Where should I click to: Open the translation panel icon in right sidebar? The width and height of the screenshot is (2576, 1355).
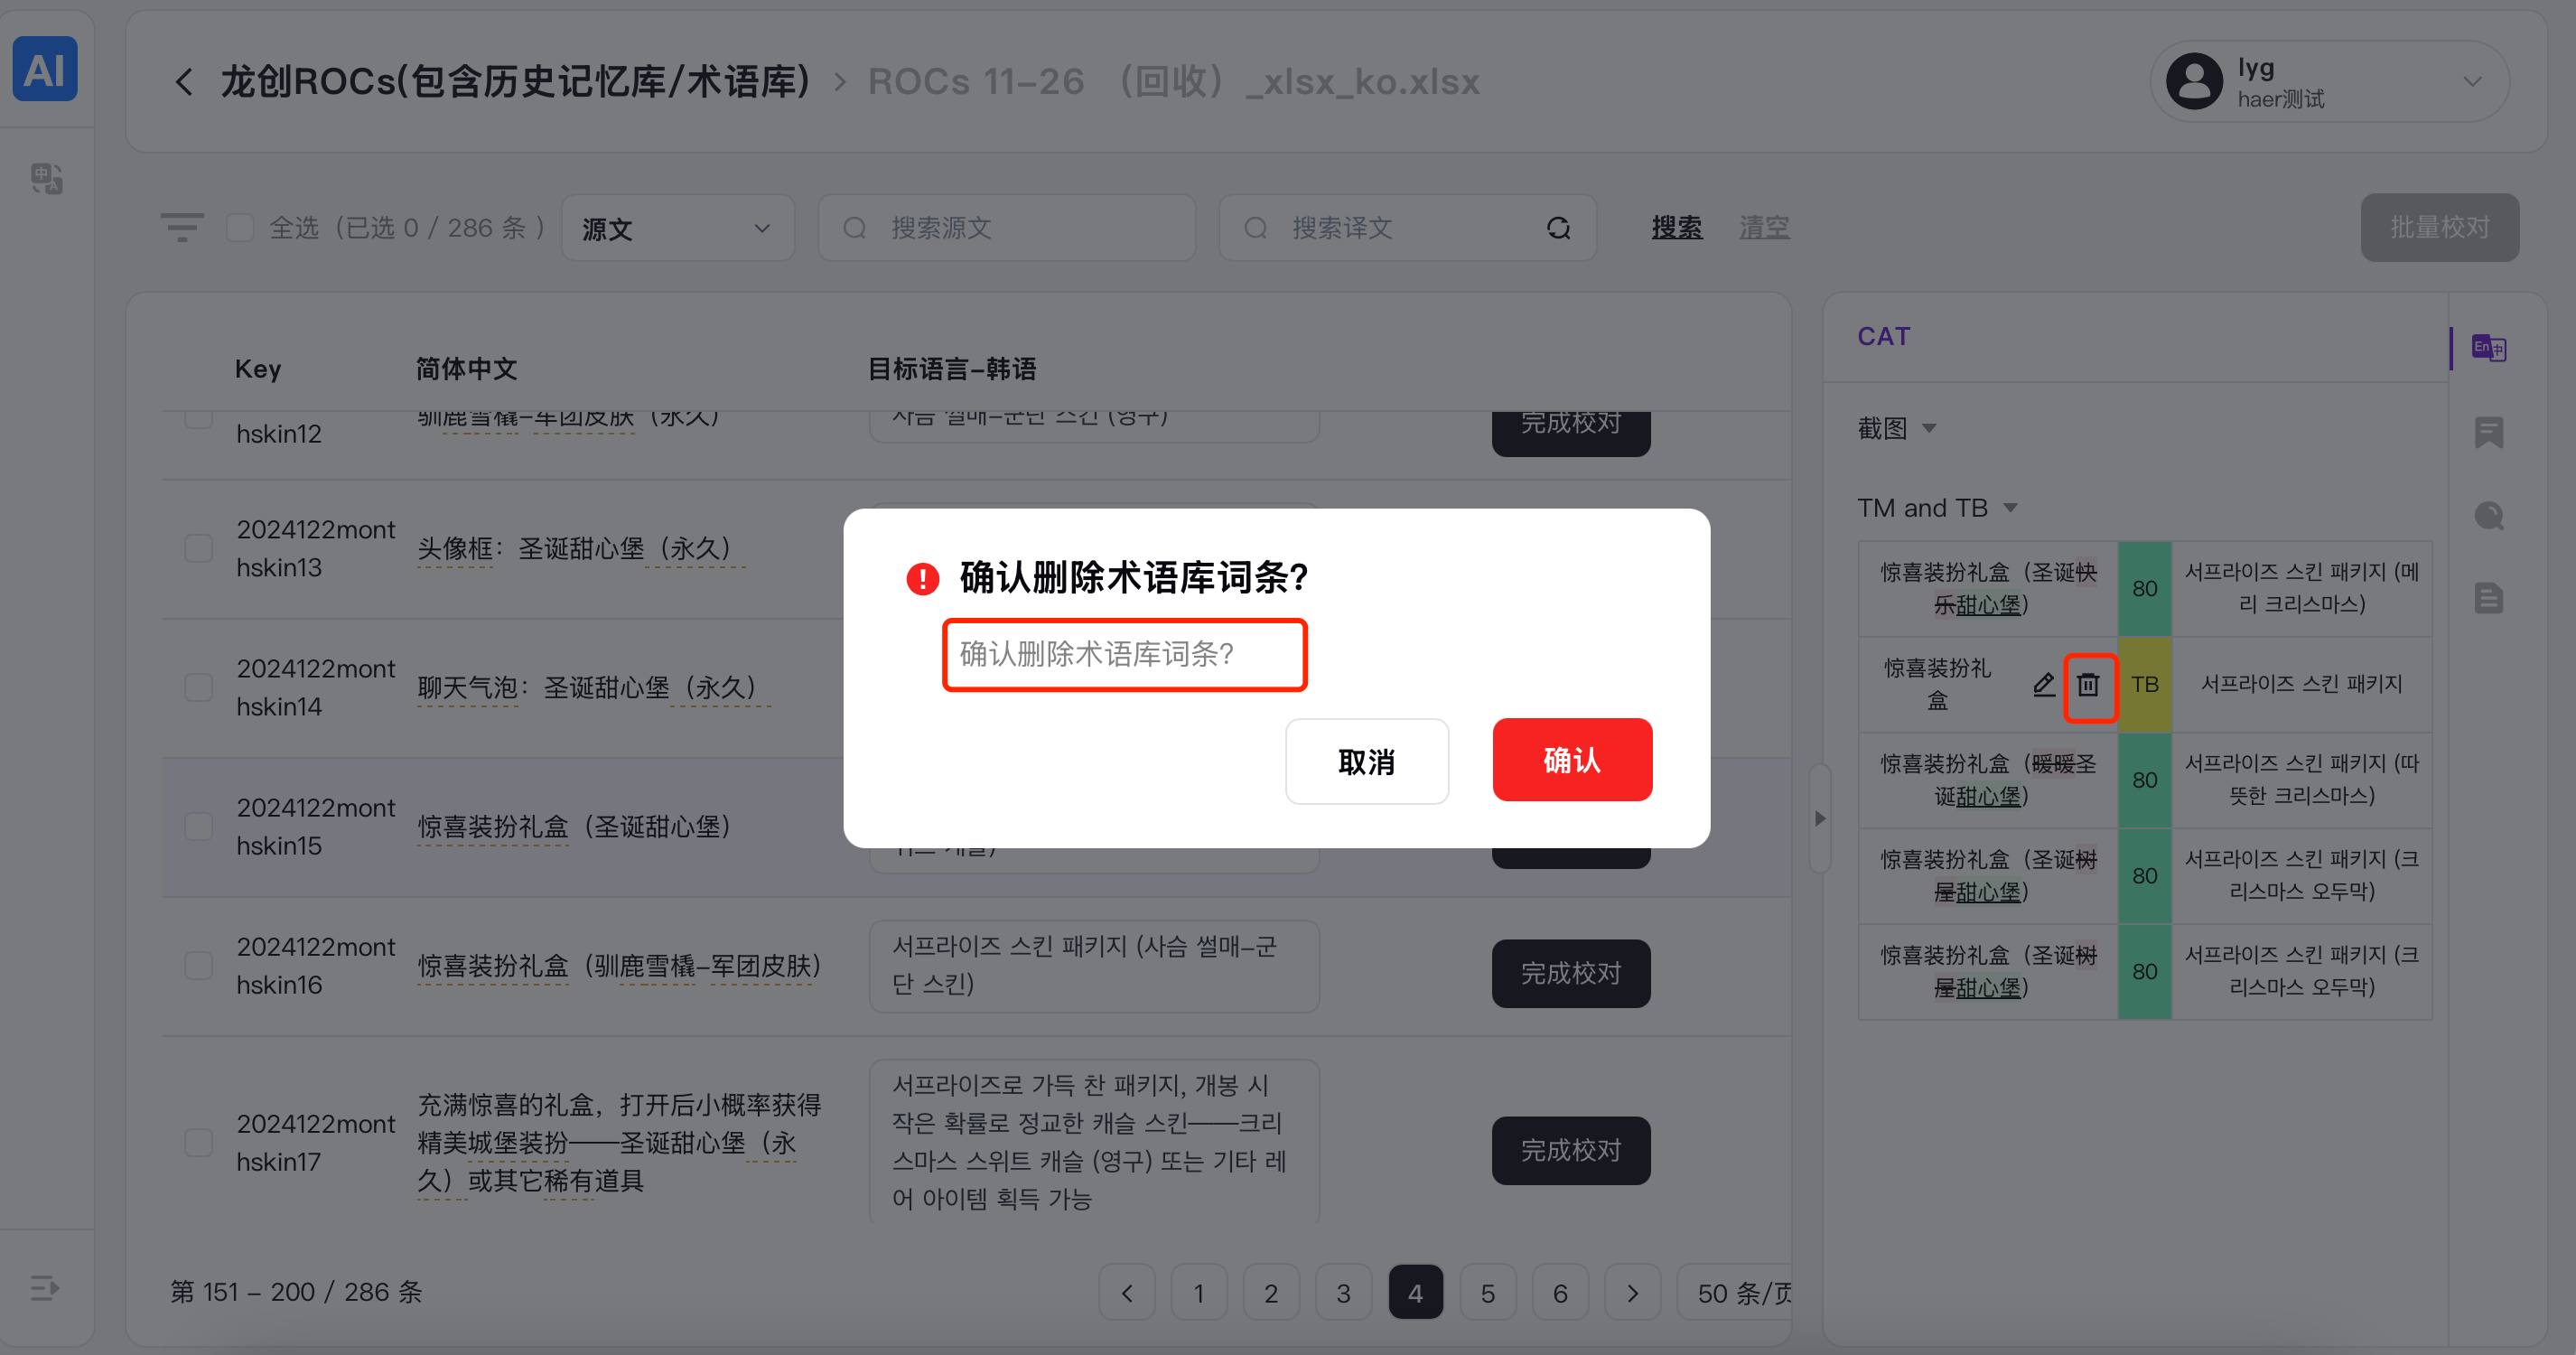click(x=2488, y=348)
